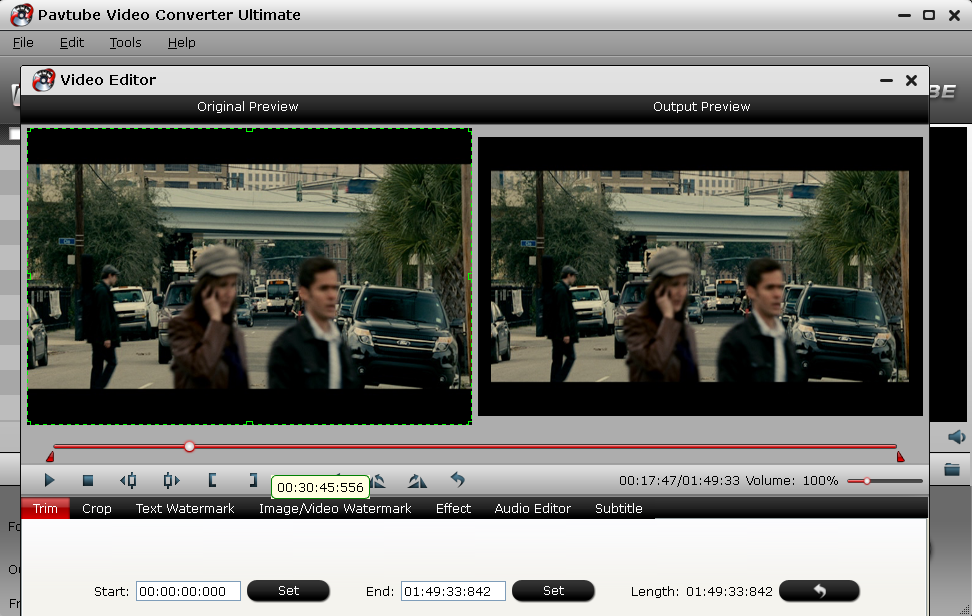972x616 pixels.
Task: Step to the next frame
Action: 171,480
